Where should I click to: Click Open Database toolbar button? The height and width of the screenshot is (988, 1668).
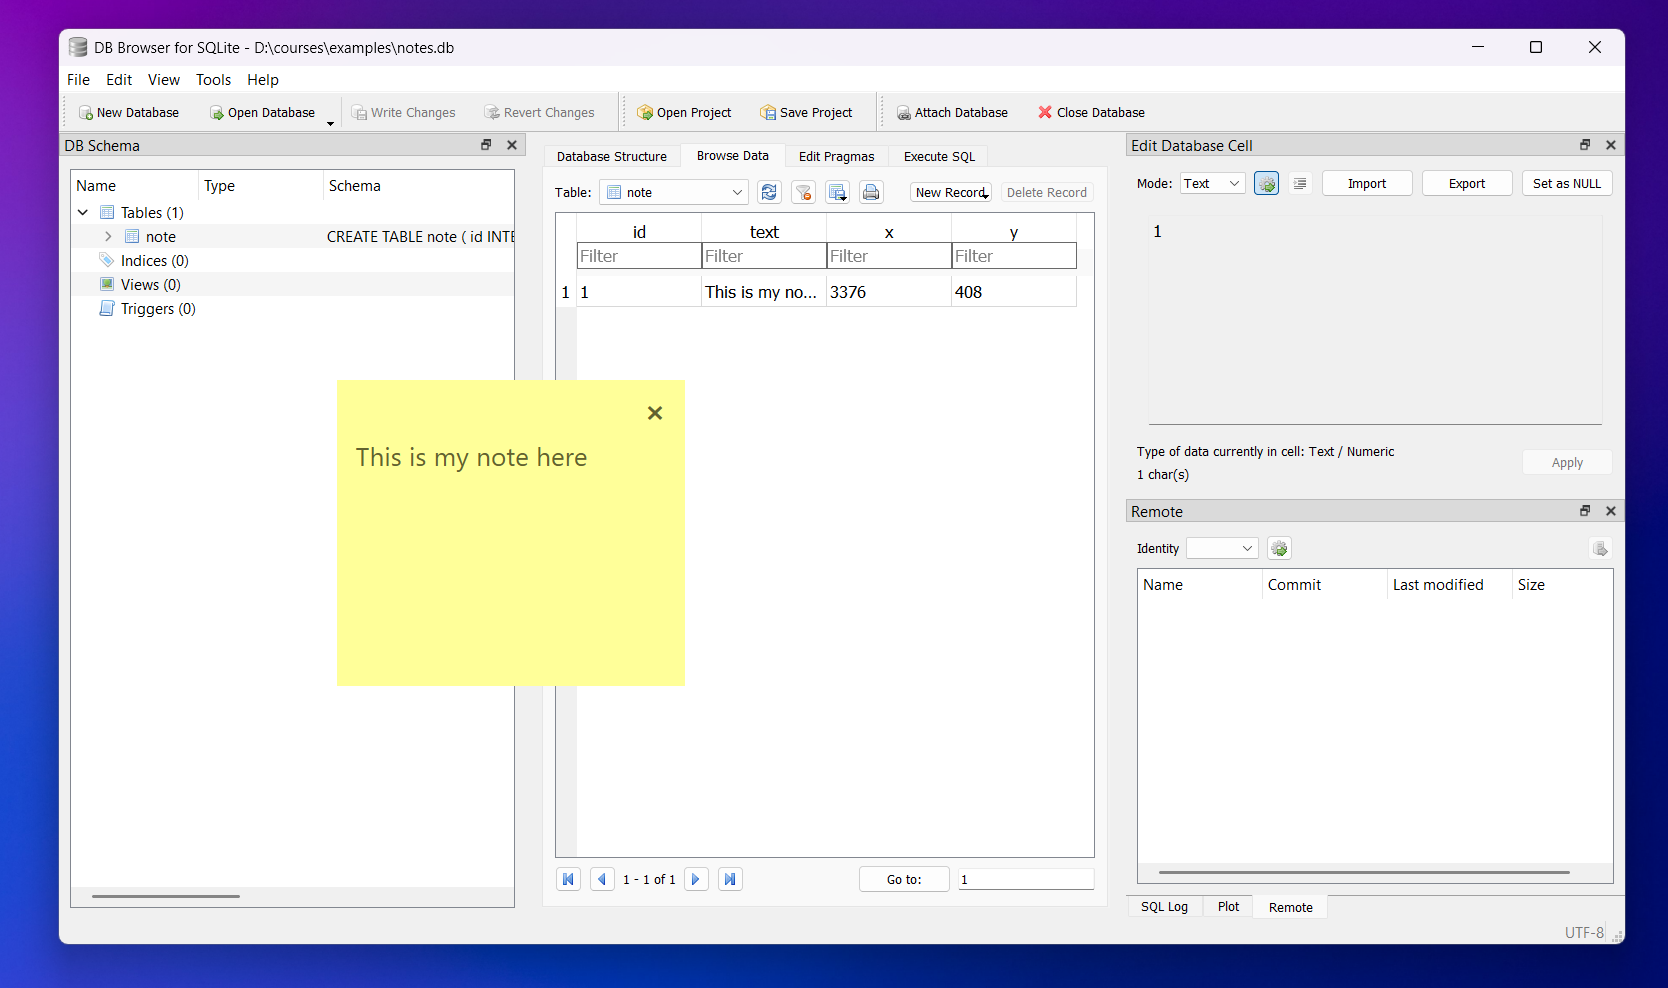pyautogui.click(x=262, y=113)
